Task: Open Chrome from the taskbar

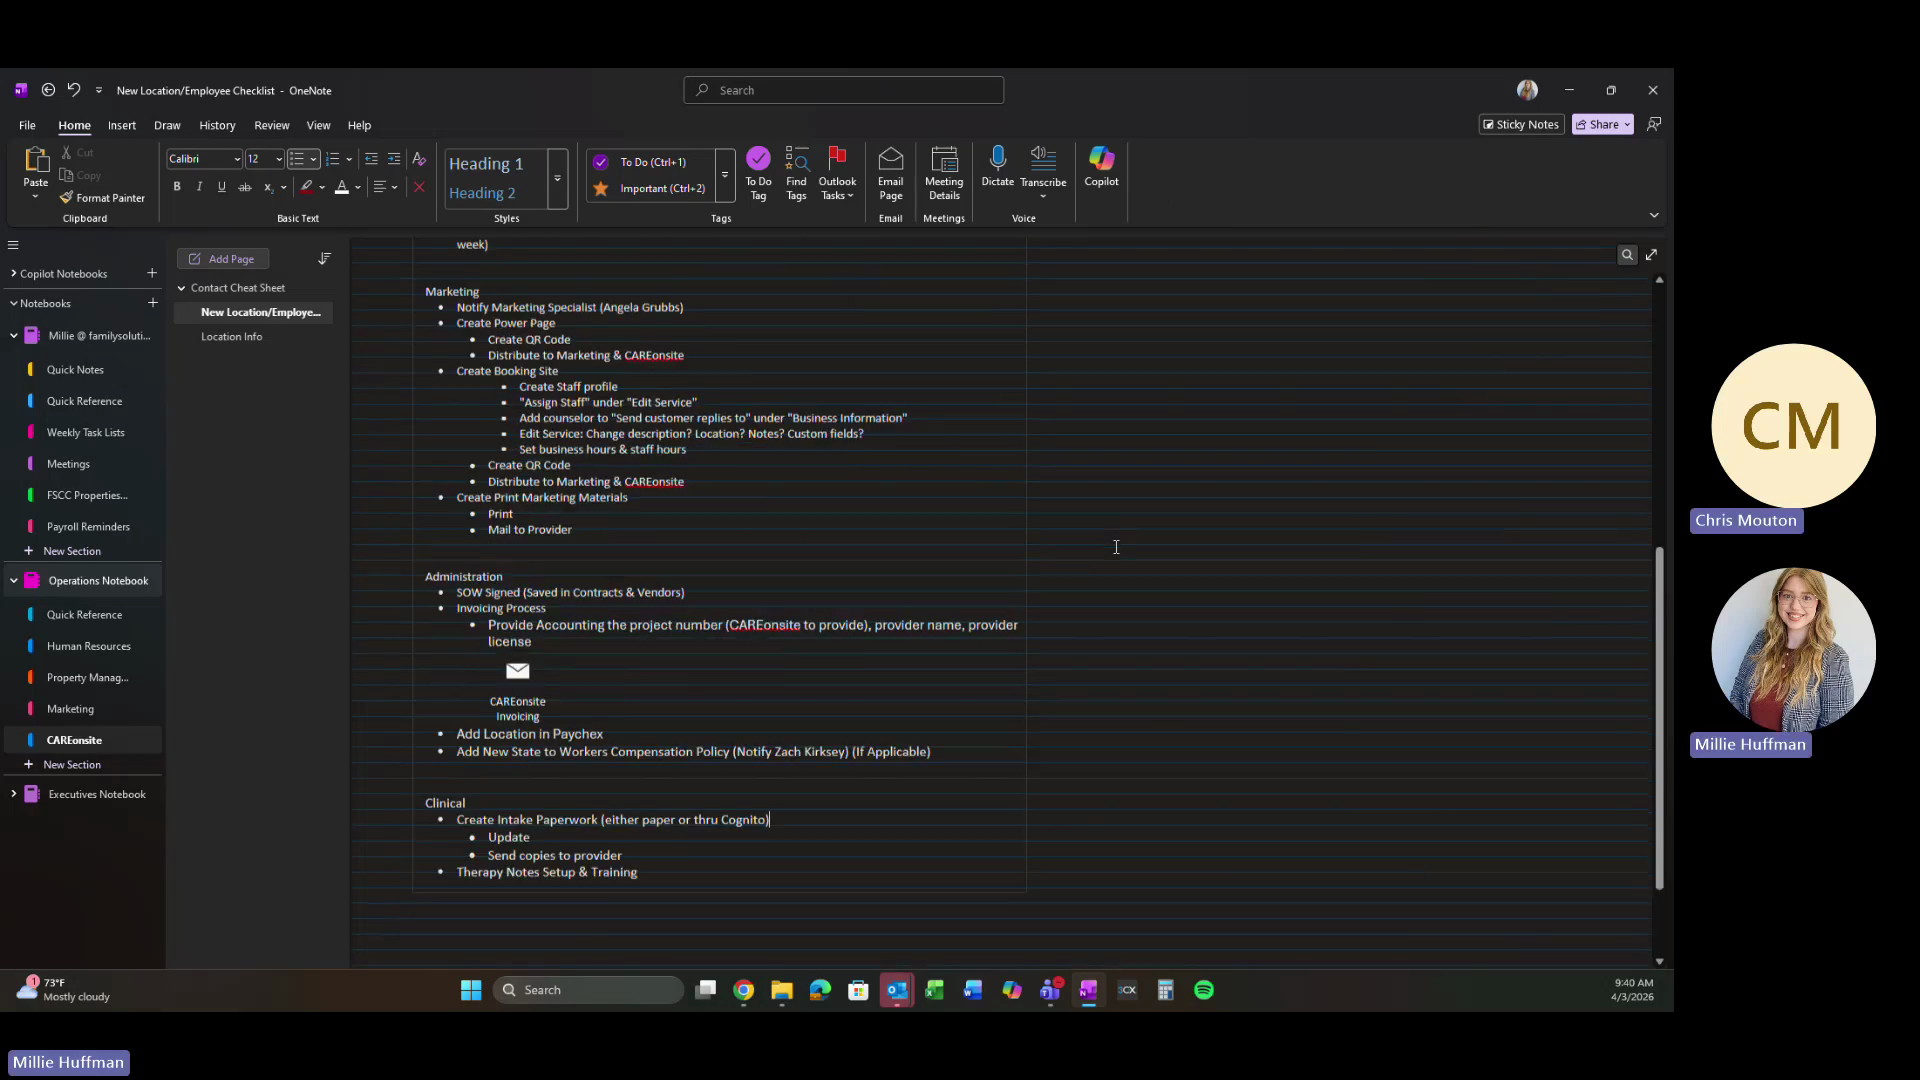Action: tap(743, 990)
